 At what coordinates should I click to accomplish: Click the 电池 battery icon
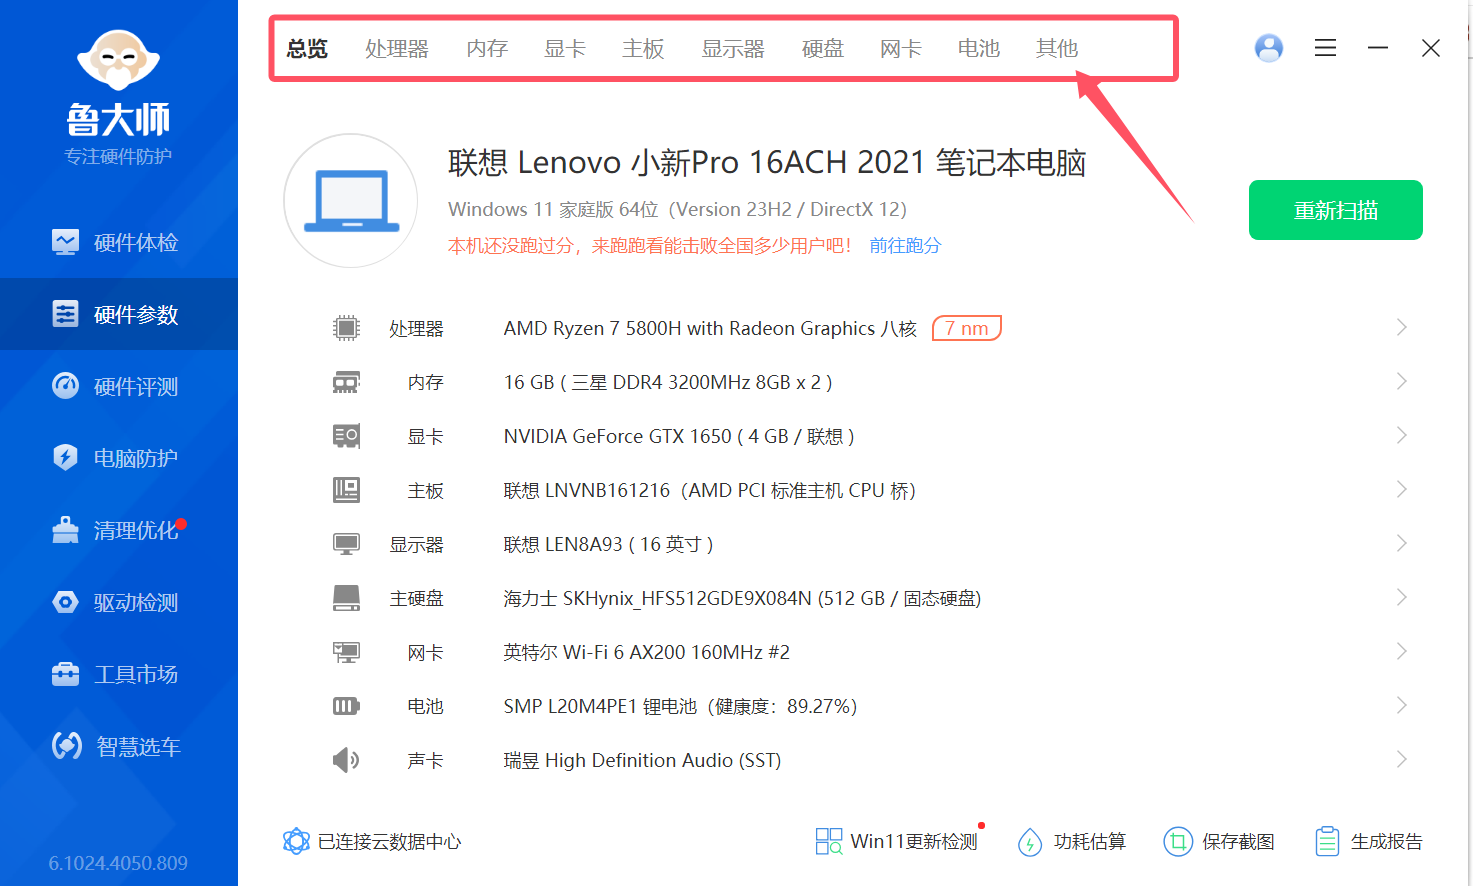pos(346,706)
